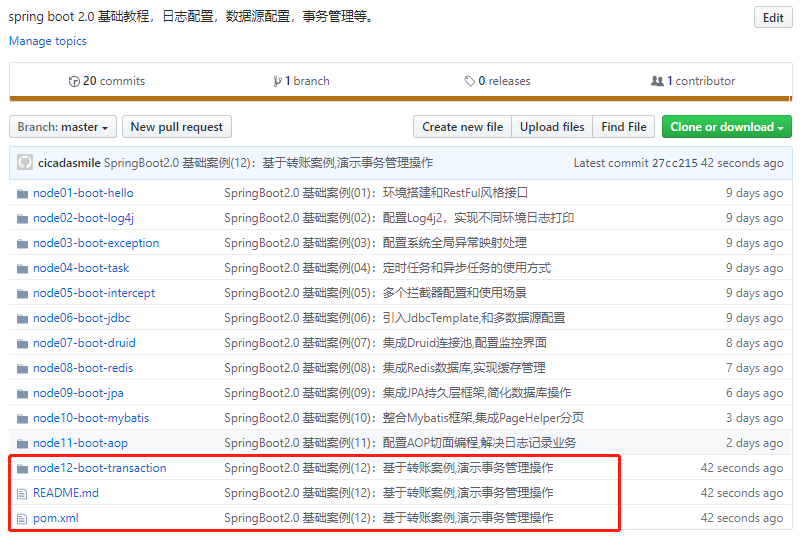The height and width of the screenshot is (537, 808).
Task: Open node06-boot-jdbc folder
Action: (x=81, y=318)
